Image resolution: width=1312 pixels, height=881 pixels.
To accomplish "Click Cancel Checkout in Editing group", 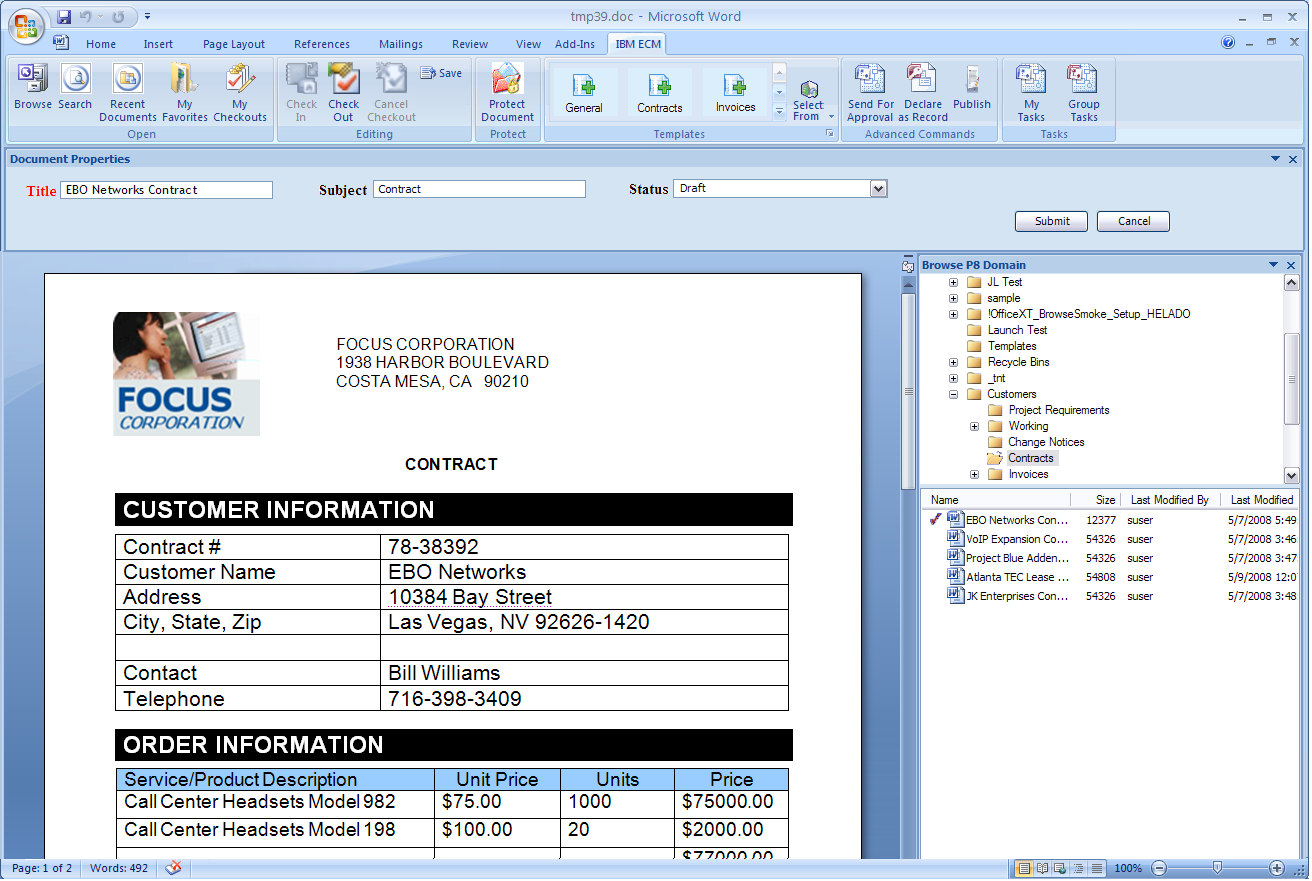I will [391, 92].
